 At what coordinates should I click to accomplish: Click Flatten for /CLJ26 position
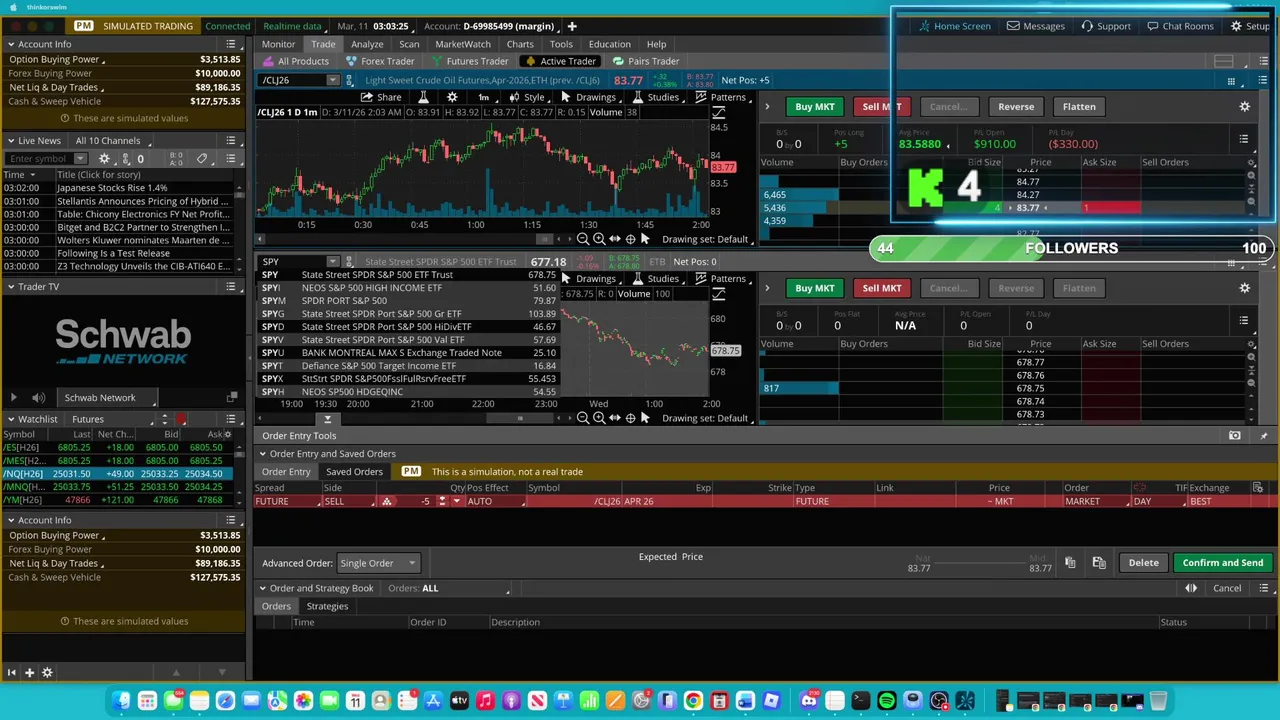1079,106
